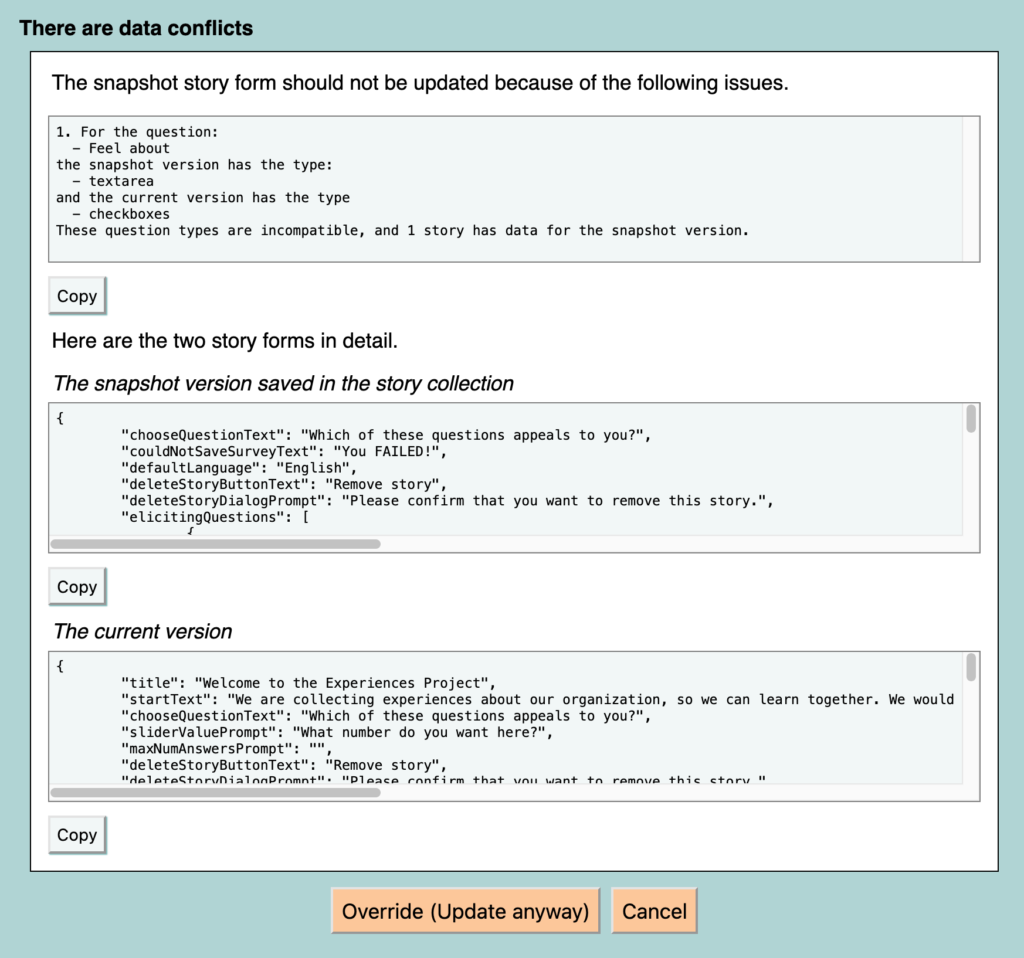Copy the snapshot version story form JSON
1024x958 pixels.
pyautogui.click(x=77, y=587)
